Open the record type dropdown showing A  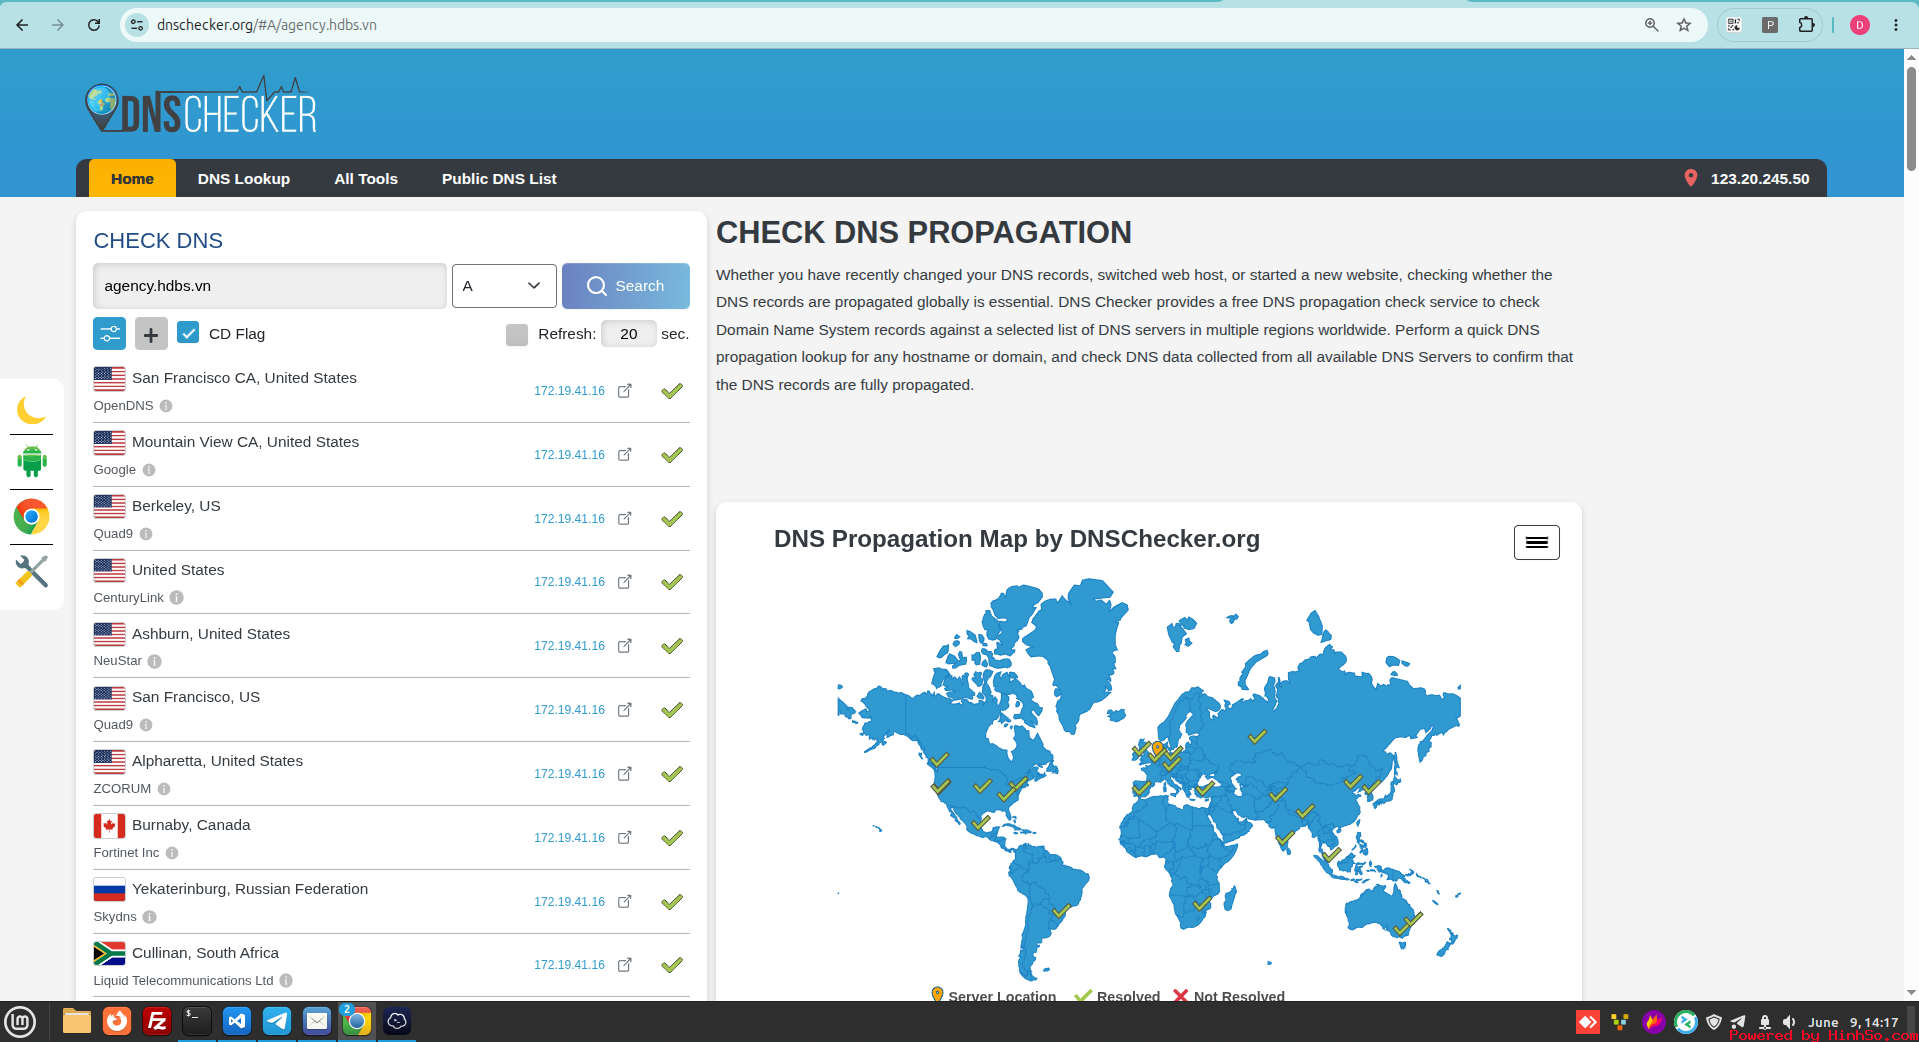[x=504, y=286]
